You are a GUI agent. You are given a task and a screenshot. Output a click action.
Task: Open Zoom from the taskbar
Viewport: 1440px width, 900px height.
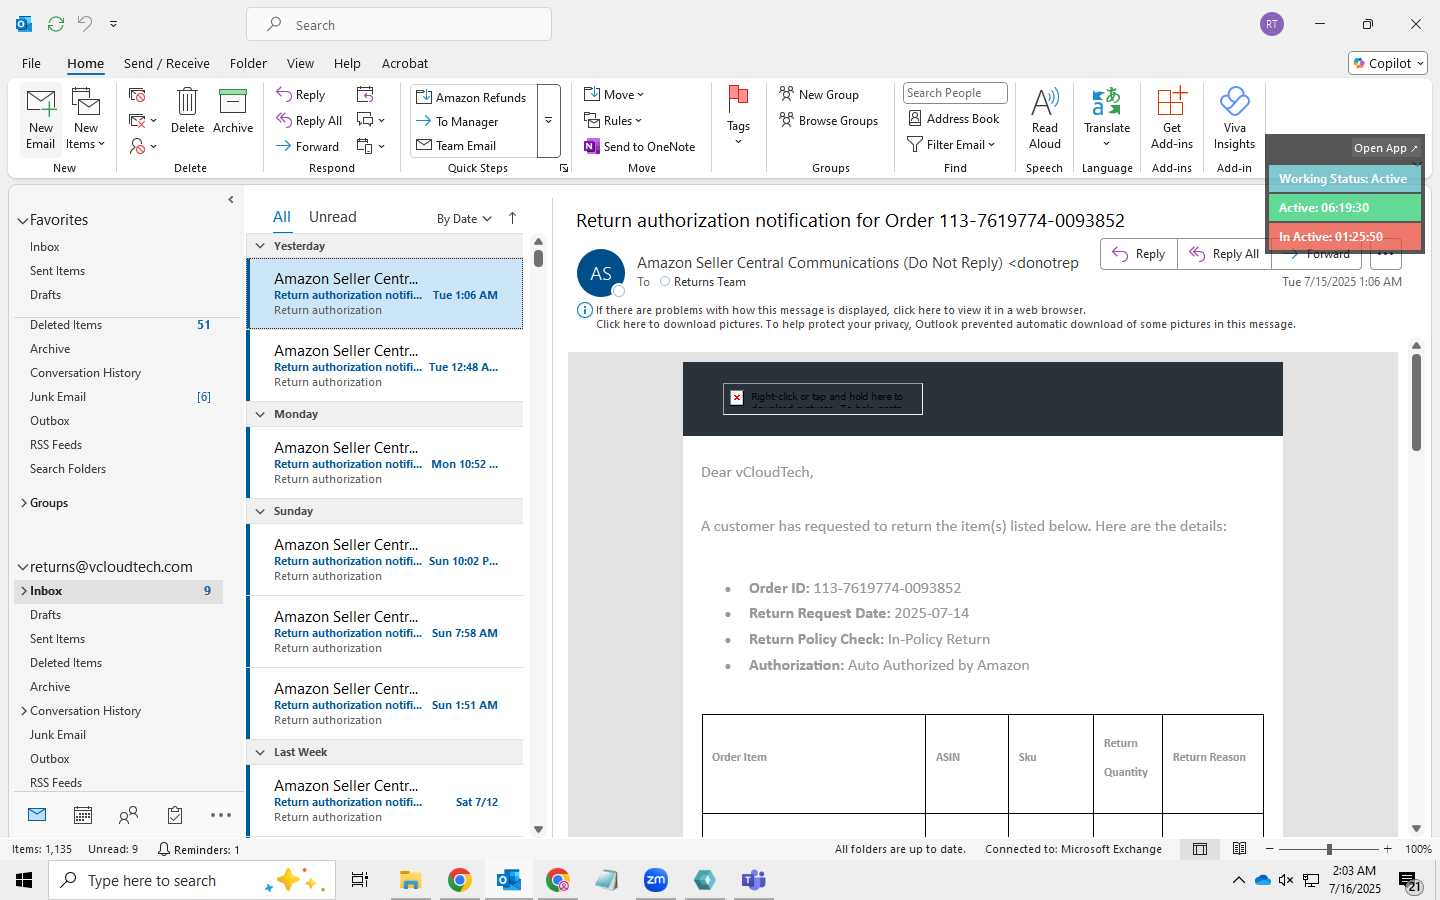656,880
